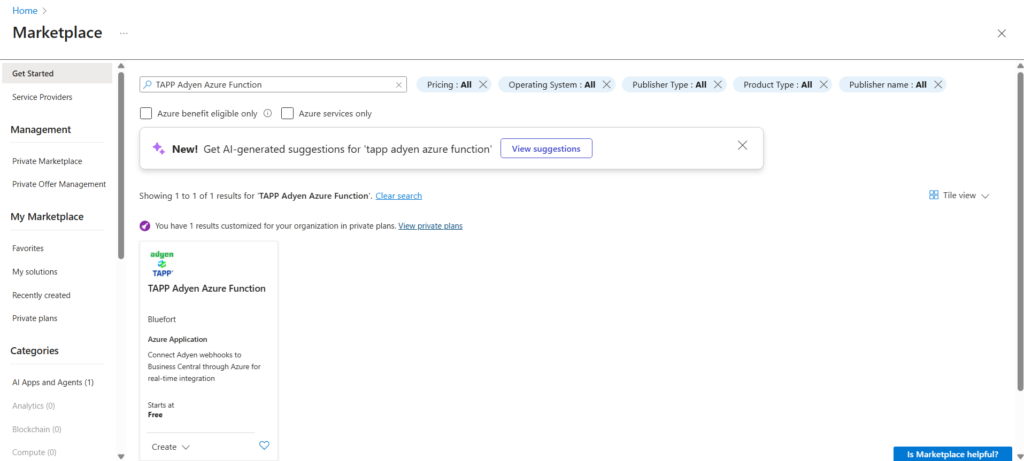Click the View suggestions button

point(546,148)
